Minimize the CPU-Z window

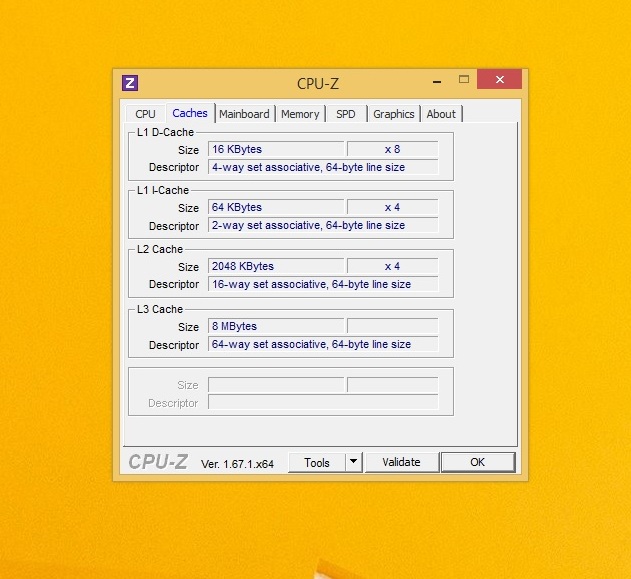pos(437,82)
